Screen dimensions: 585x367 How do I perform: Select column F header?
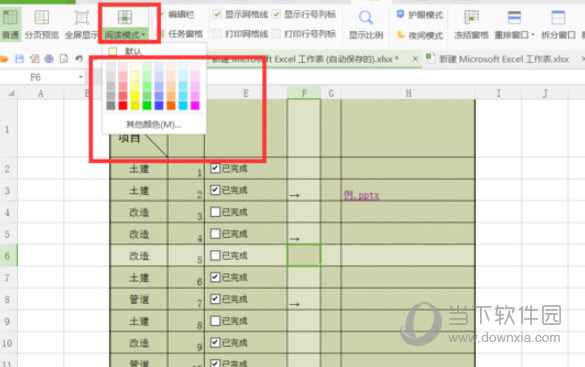point(304,93)
